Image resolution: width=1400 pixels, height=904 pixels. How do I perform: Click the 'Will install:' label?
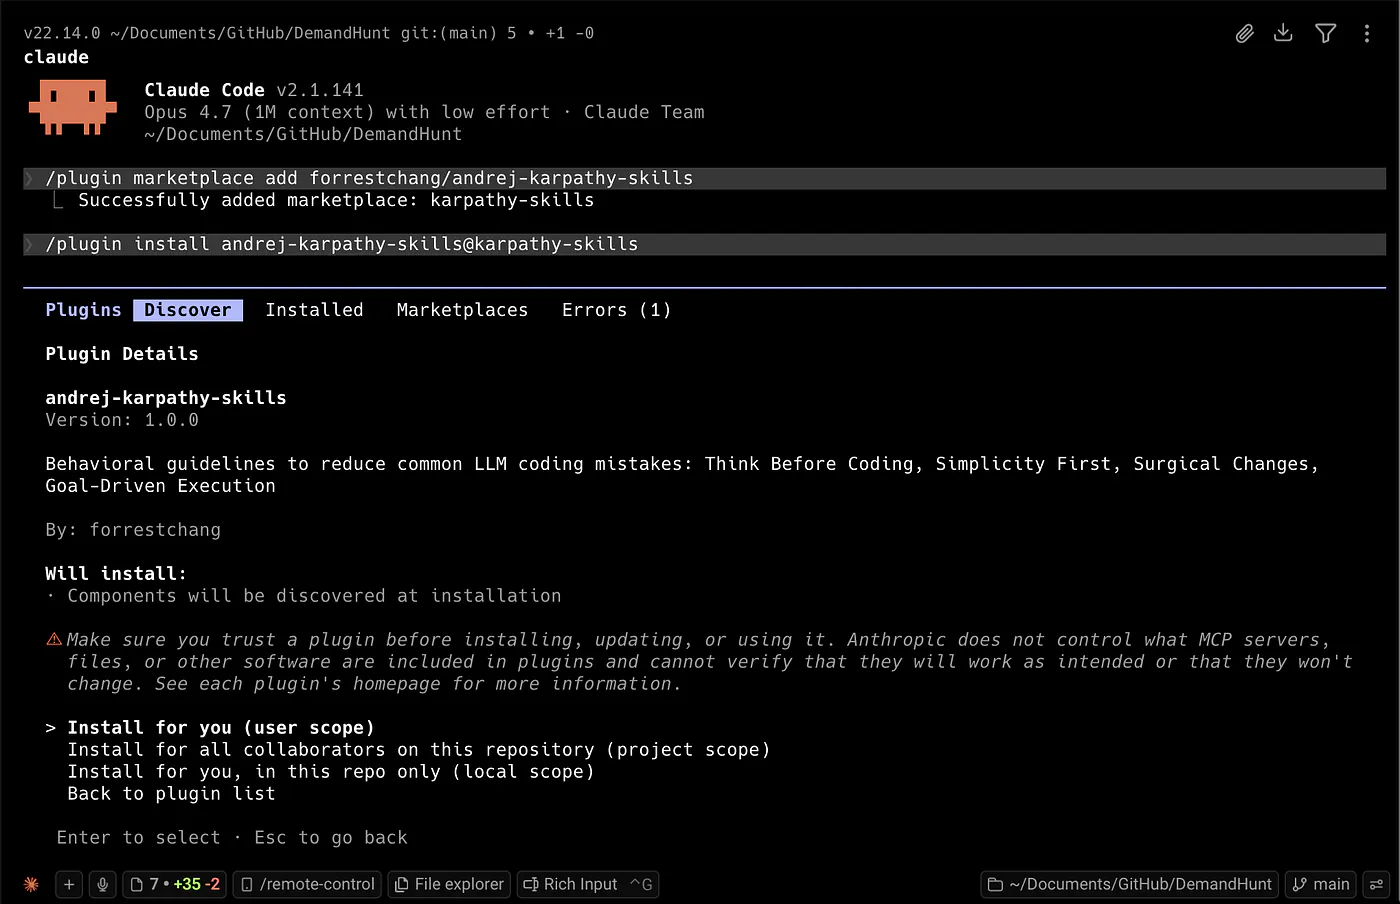click(x=116, y=574)
